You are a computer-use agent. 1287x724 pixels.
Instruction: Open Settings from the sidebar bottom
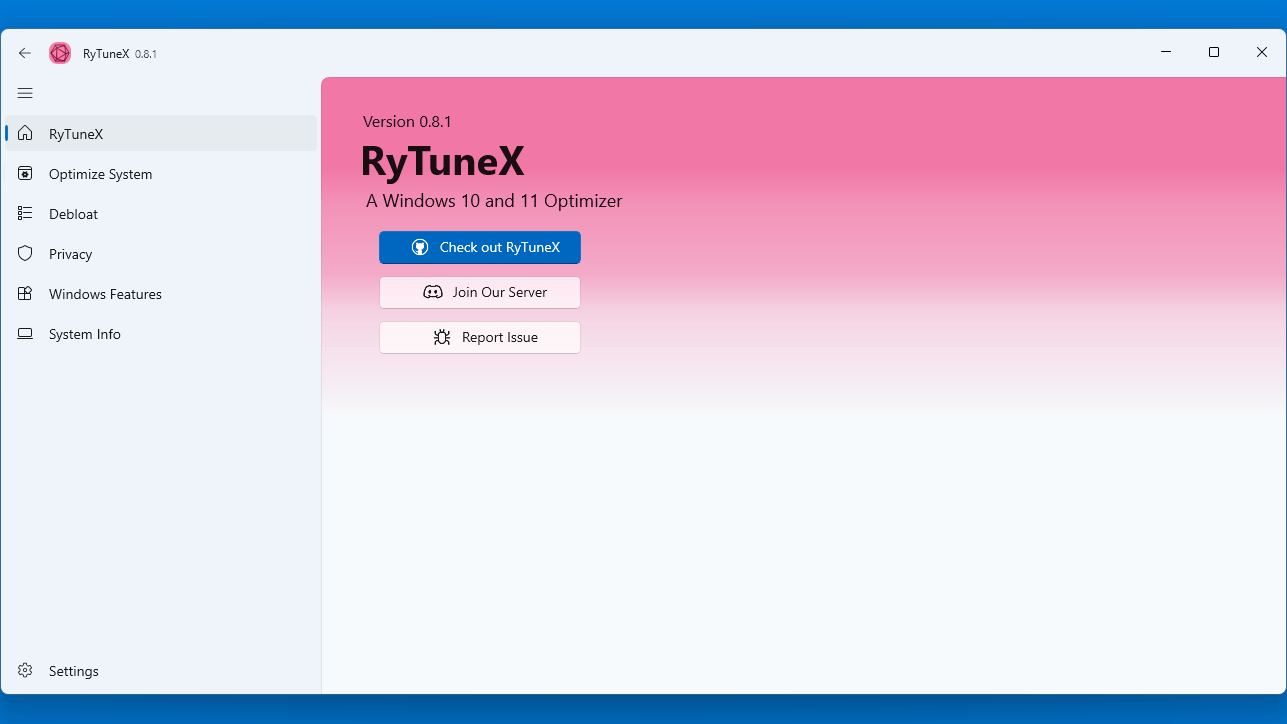(x=161, y=670)
